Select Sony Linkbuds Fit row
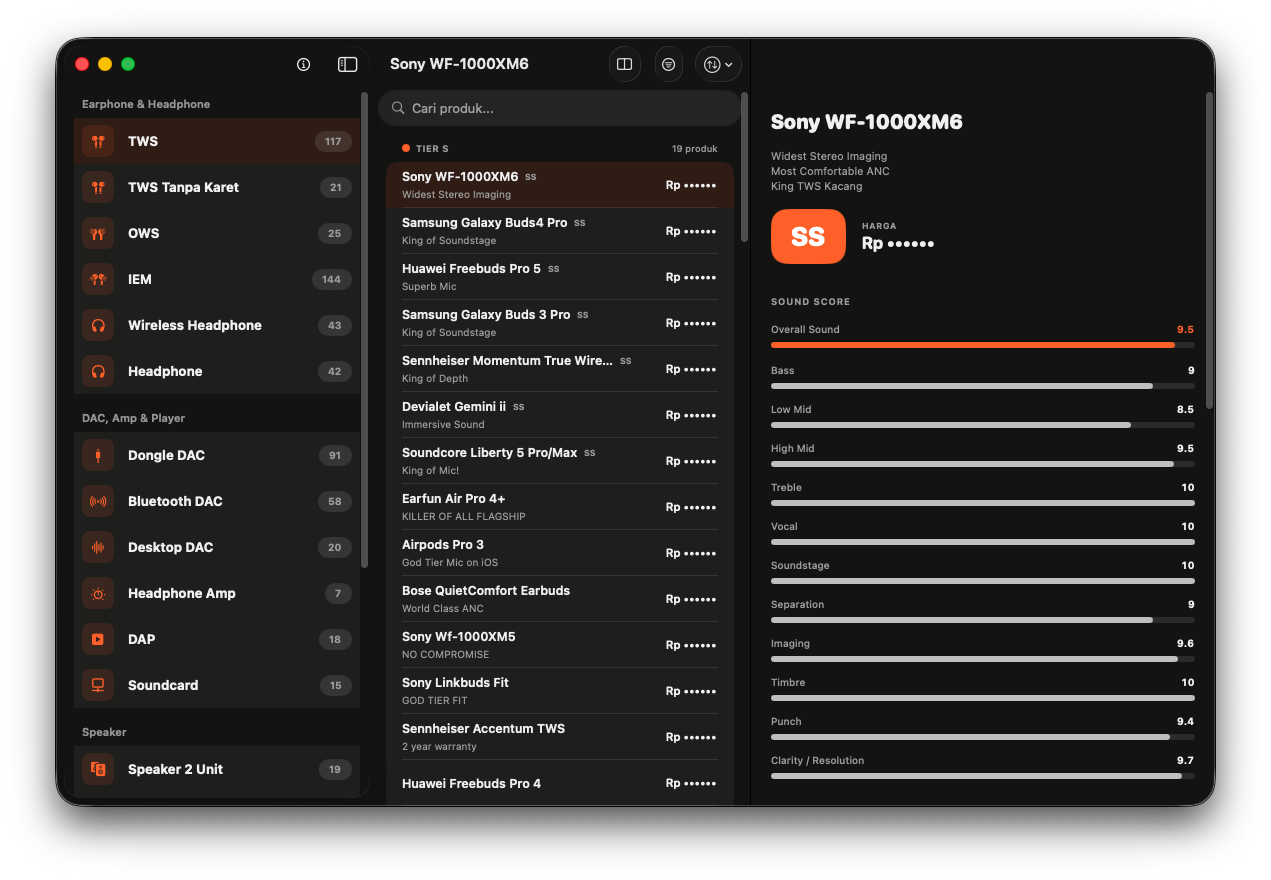Image resolution: width=1271 pixels, height=880 pixels. (x=560, y=691)
